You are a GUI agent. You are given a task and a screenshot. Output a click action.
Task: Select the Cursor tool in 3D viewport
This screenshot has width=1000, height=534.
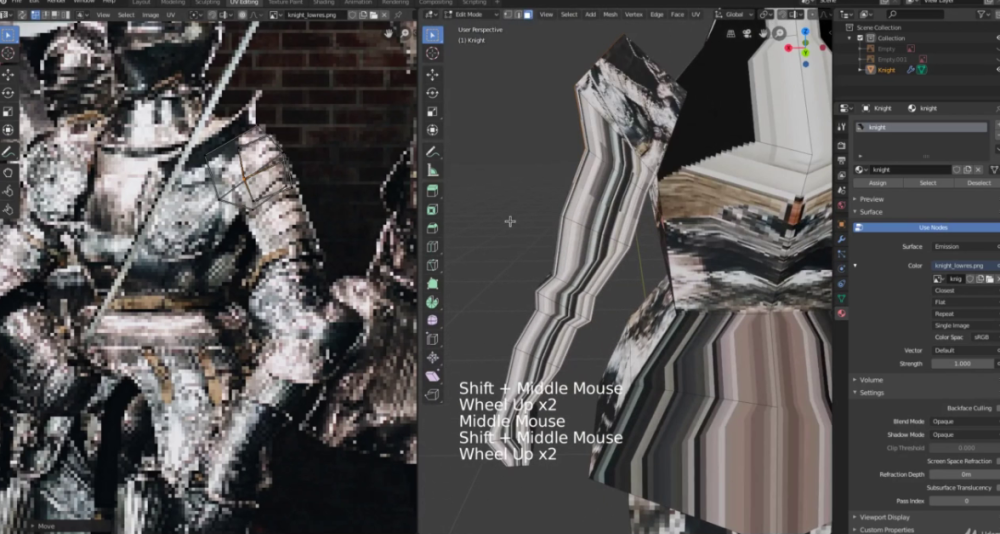click(x=432, y=54)
